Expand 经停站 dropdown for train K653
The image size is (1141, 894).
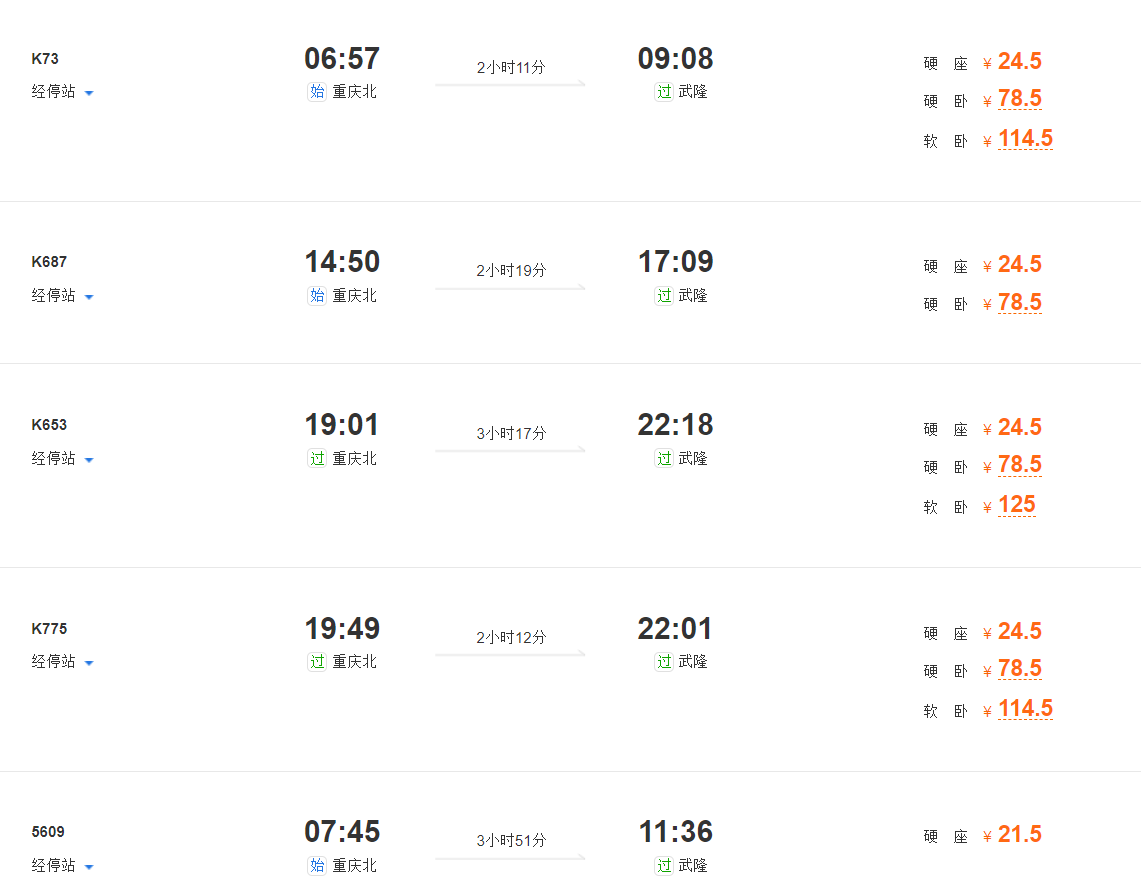(x=63, y=459)
